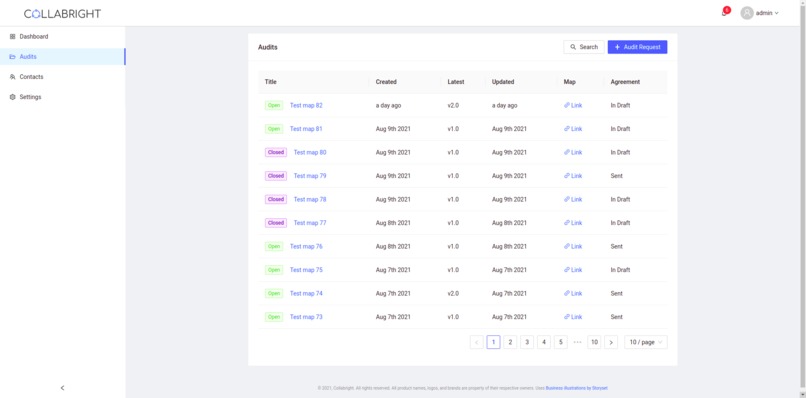Viewport: 806px width, 398px height.
Task: Open the Test map 75 audit
Action: tap(306, 270)
